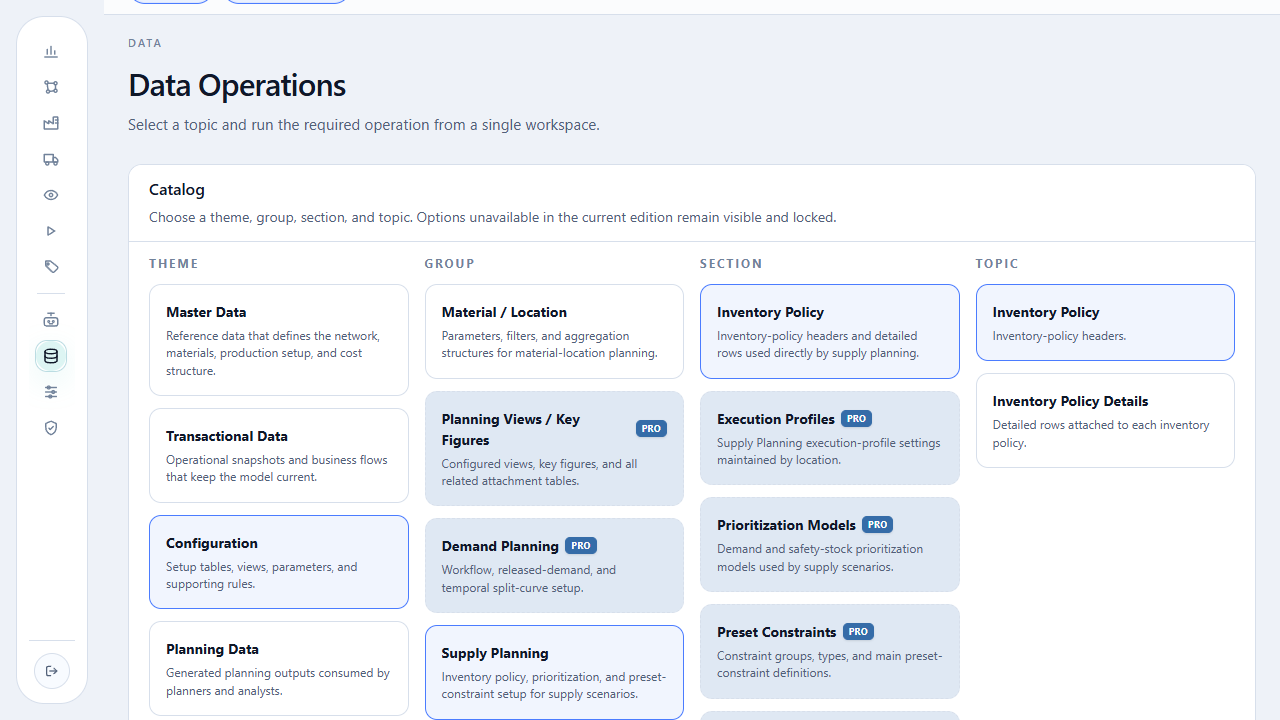1280x720 pixels.
Task: Select the Master Data theme card
Action: 279,340
